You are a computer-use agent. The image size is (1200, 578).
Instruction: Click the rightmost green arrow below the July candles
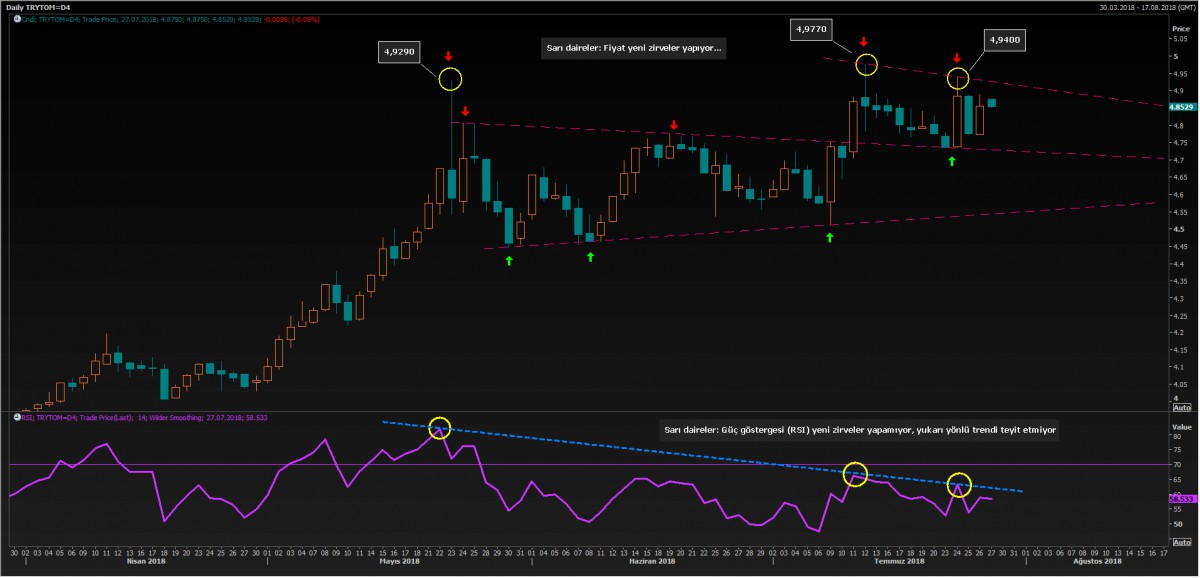[x=952, y=160]
